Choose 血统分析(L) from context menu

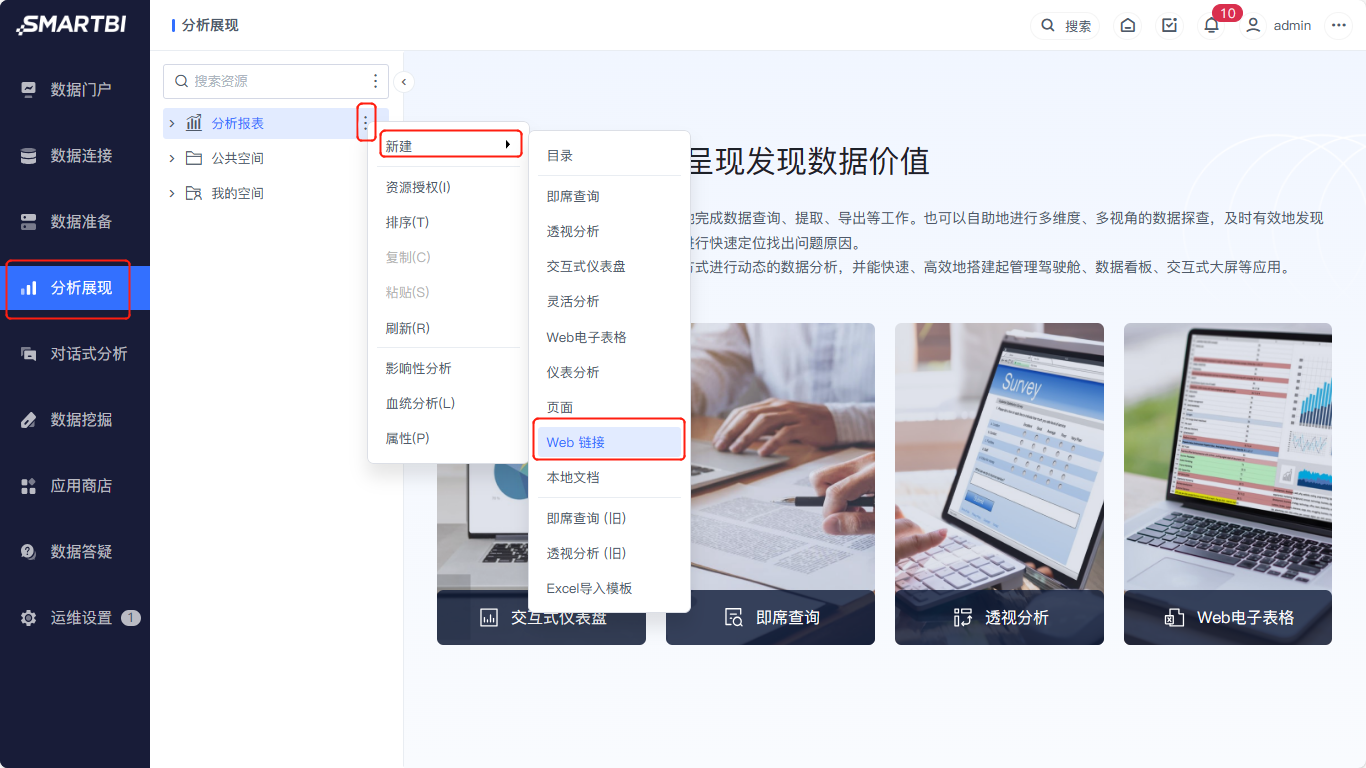pyautogui.click(x=449, y=403)
